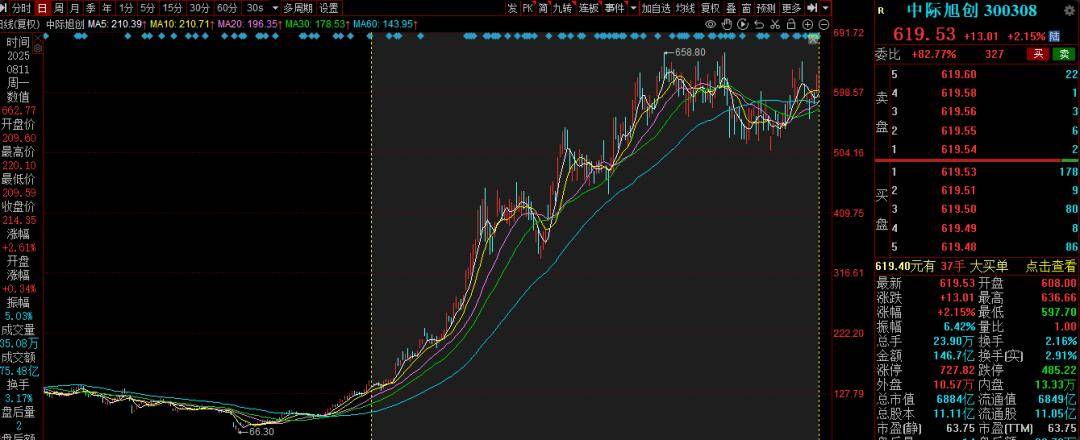Toggle the lock icon above chart

tap(791, 24)
